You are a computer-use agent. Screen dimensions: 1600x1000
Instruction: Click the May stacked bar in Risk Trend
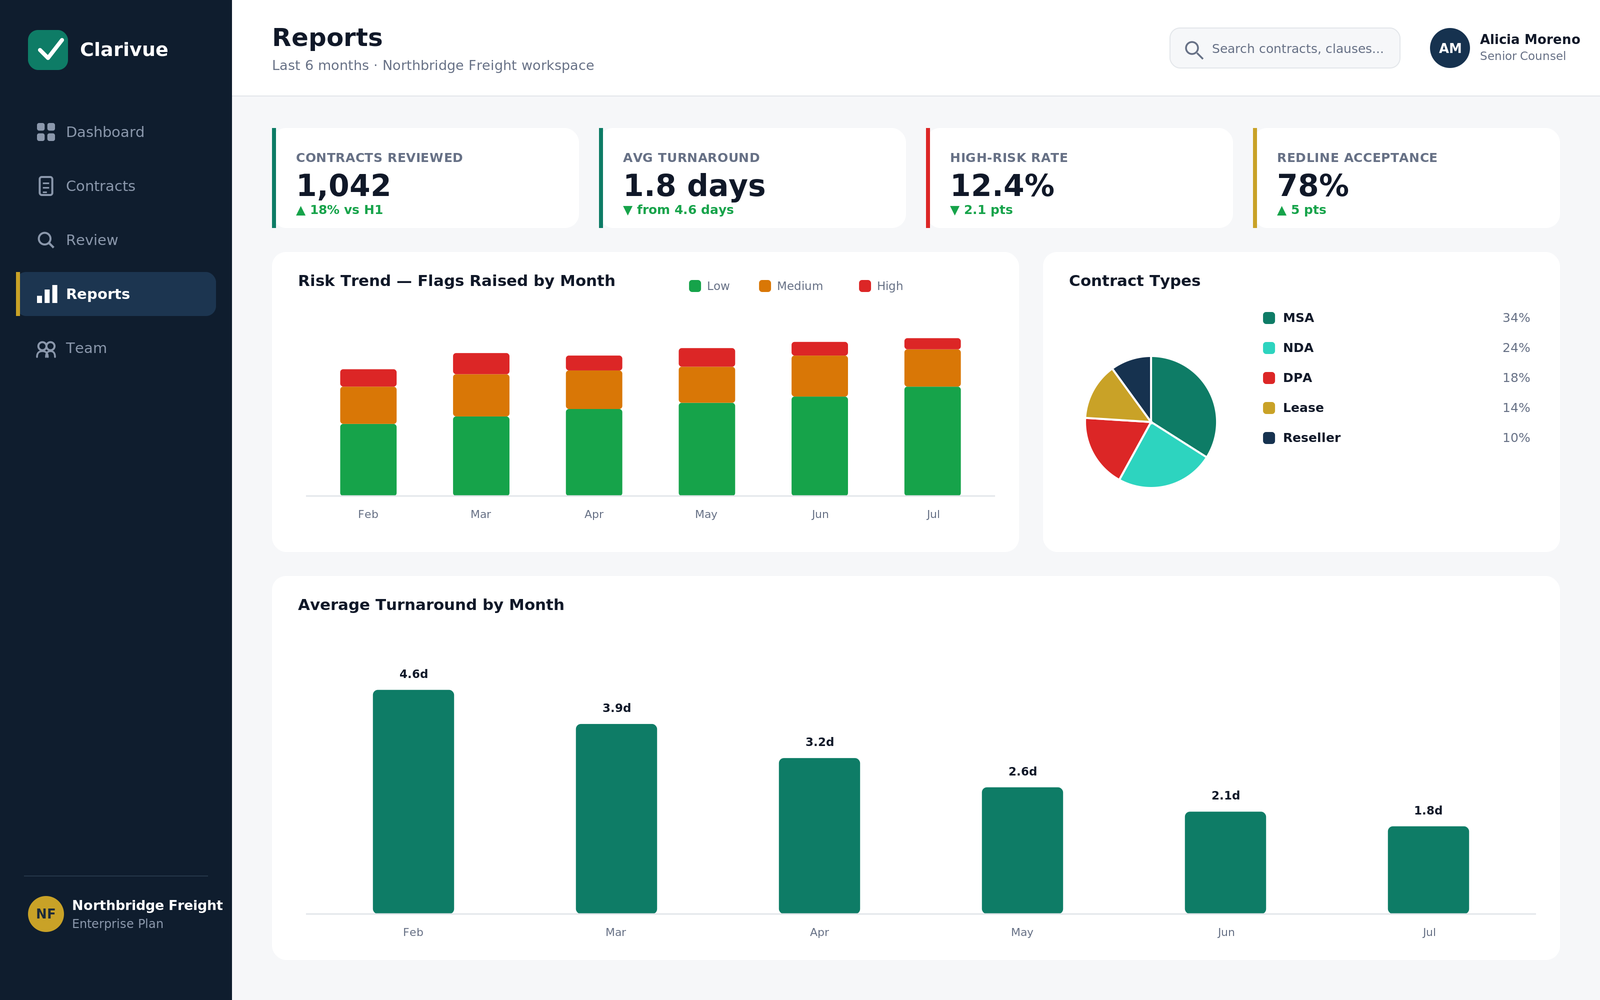[707, 421]
